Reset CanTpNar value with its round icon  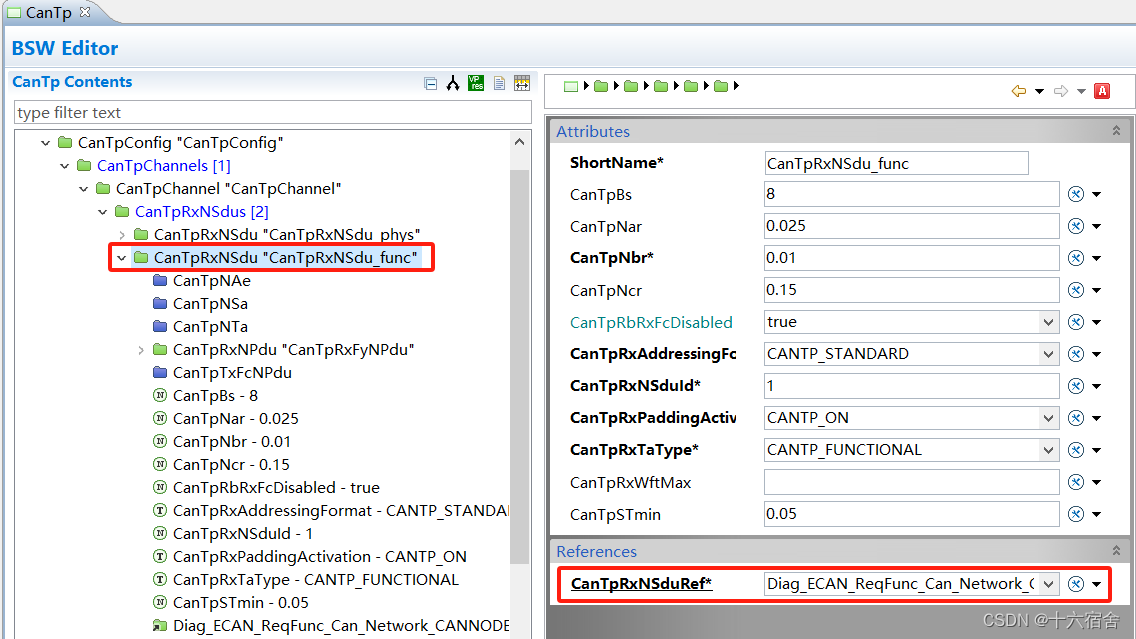pos(1076,226)
